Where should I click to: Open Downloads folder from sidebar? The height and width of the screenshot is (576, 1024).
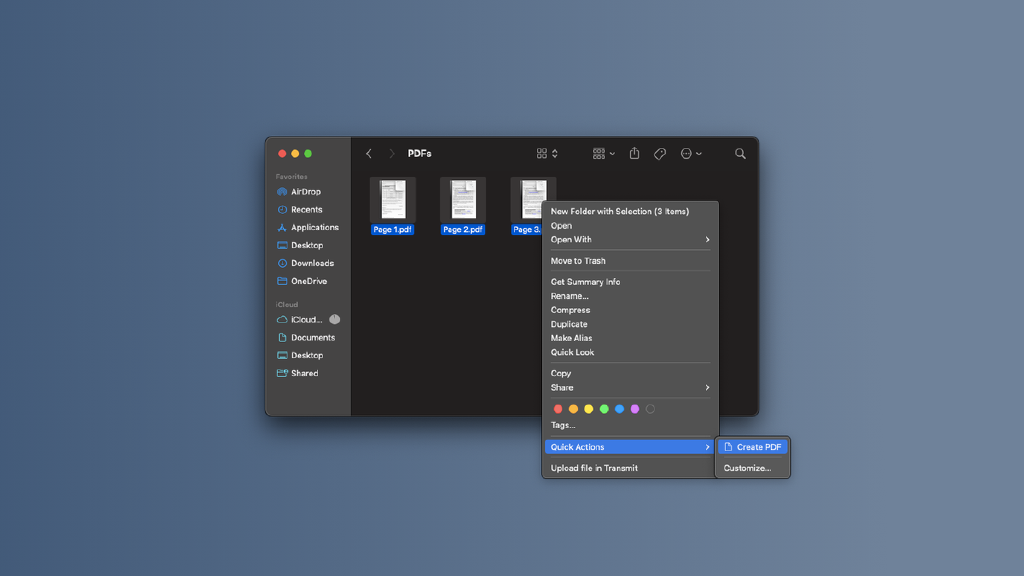click(x=312, y=263)
